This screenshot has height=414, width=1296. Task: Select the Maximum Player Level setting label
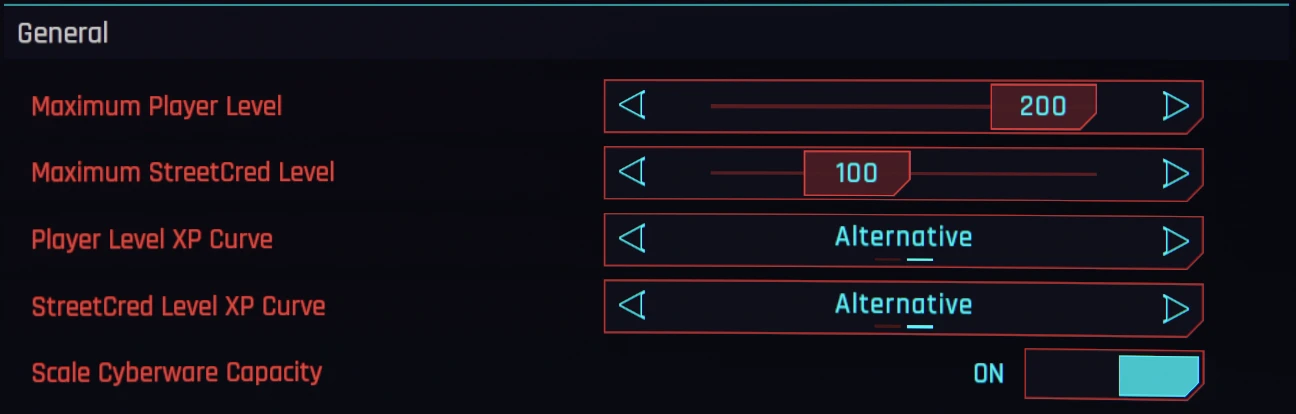tap(157, 106)
